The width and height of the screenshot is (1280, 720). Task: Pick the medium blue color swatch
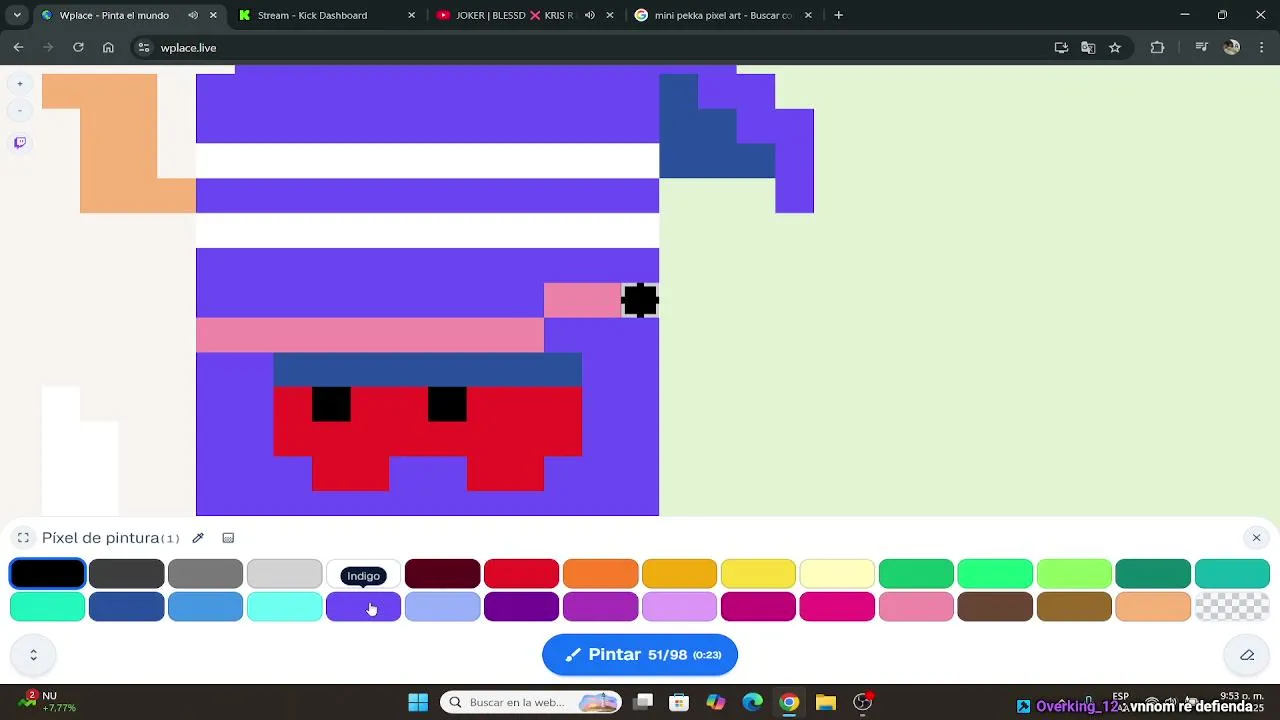(x=205, y=607)
